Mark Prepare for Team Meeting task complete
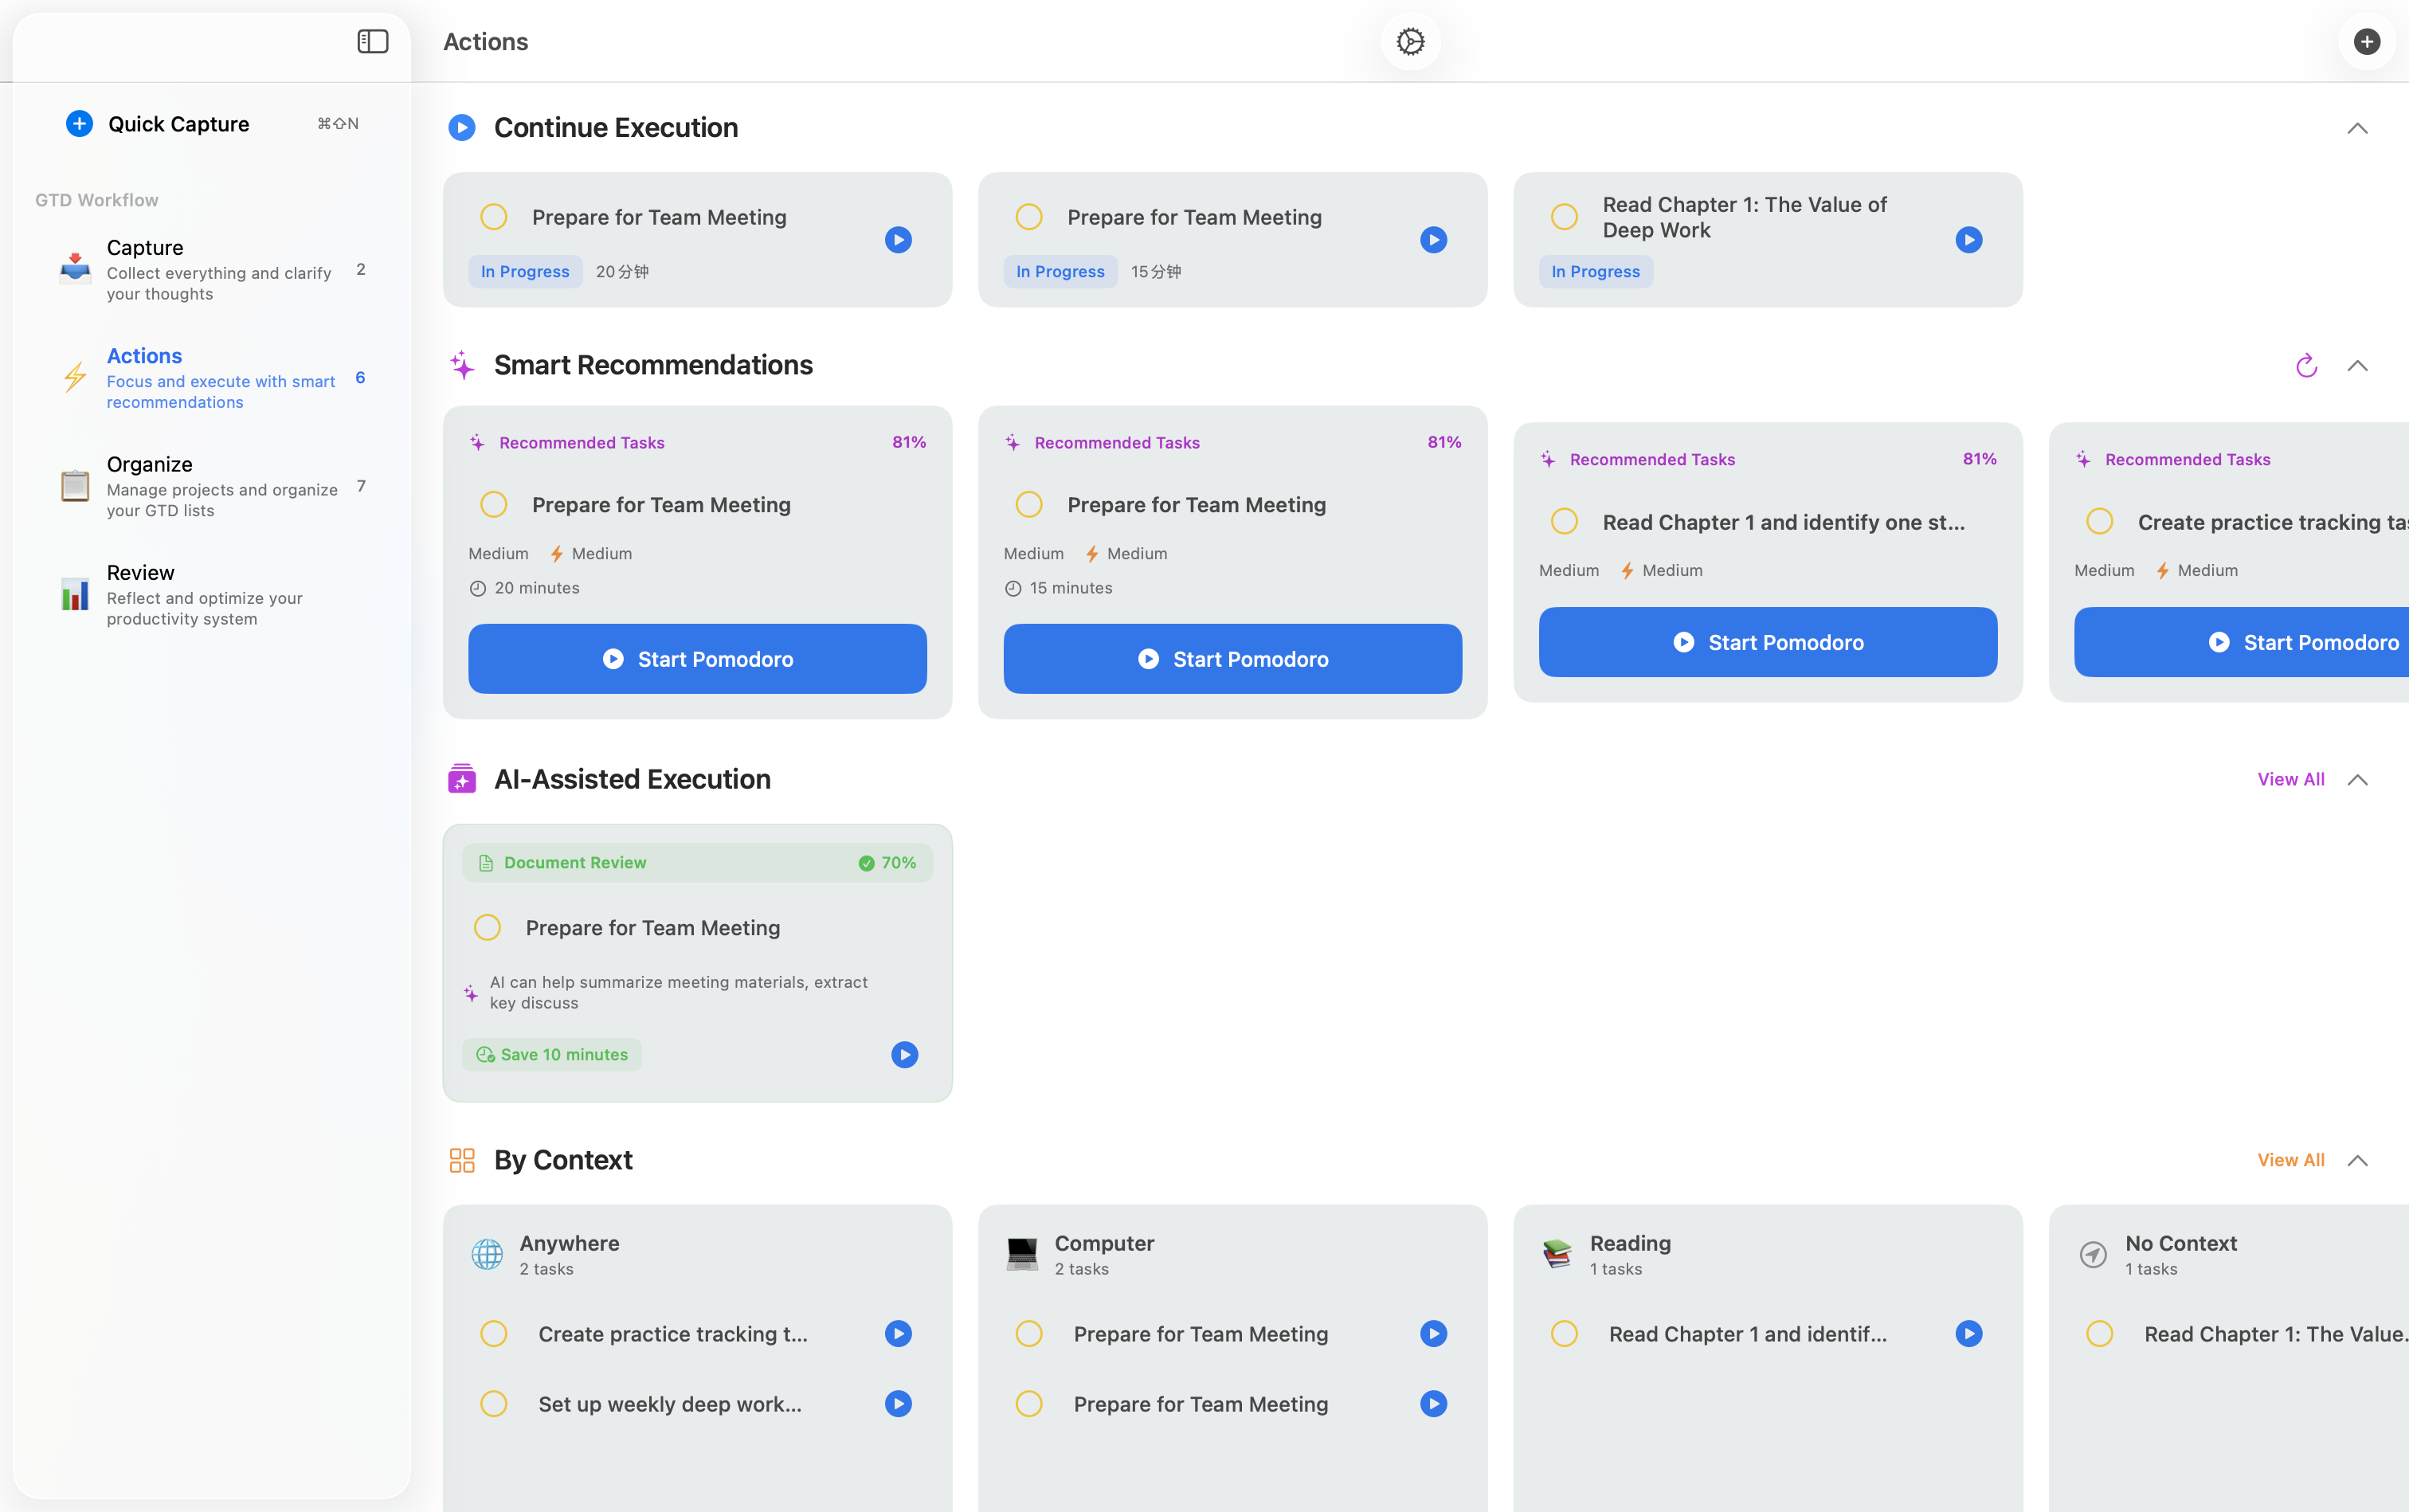This screenshot has height=1512, width=2409. point(494,216)
